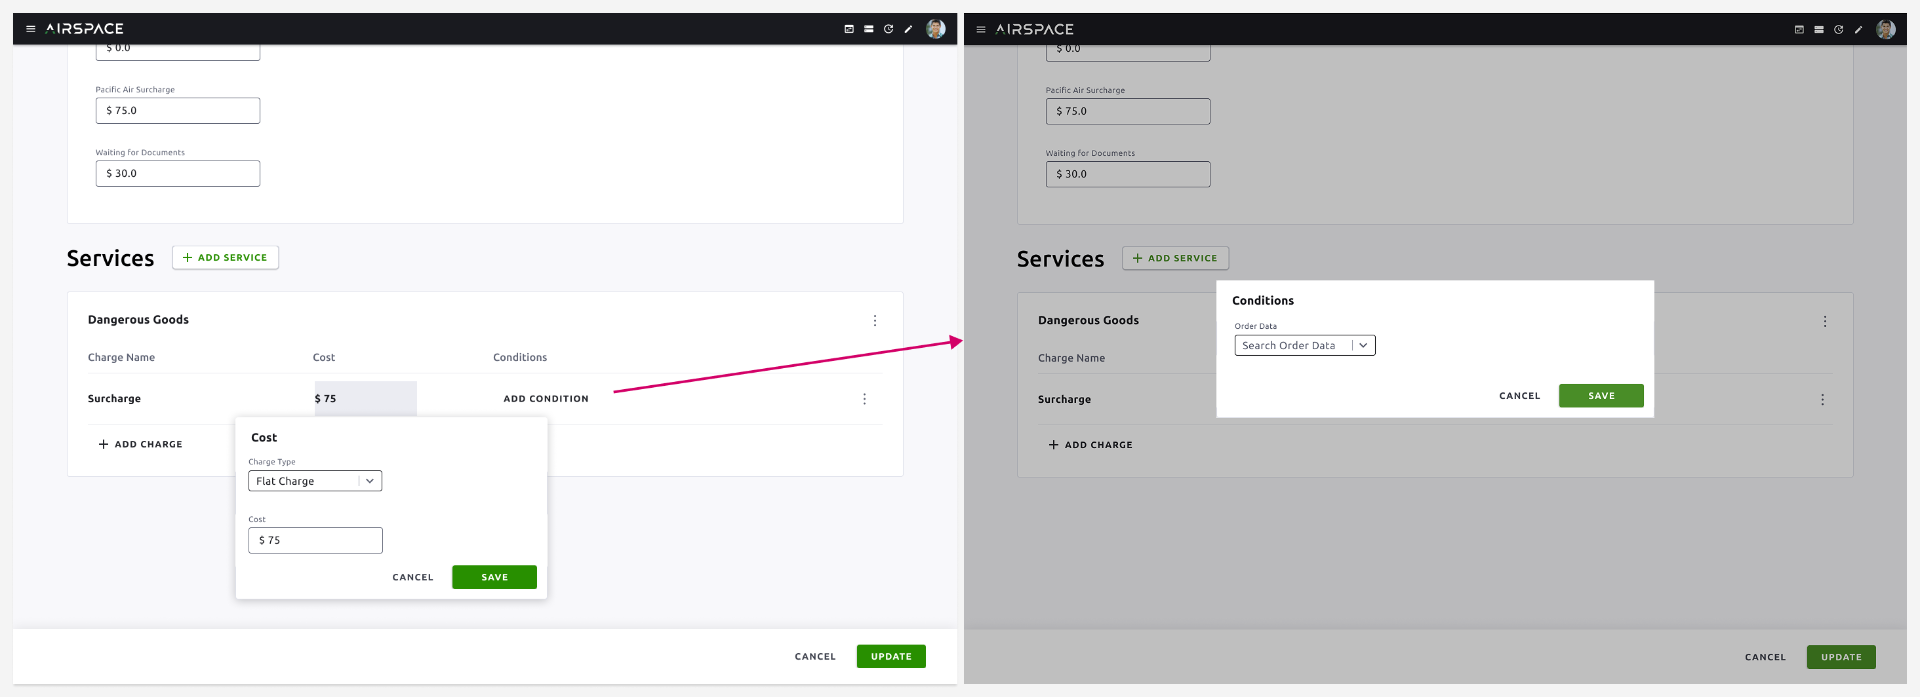Click chevron arrow of Charge Type select
The height and width of the screenshot is (697, 1920).
point(370,481)
